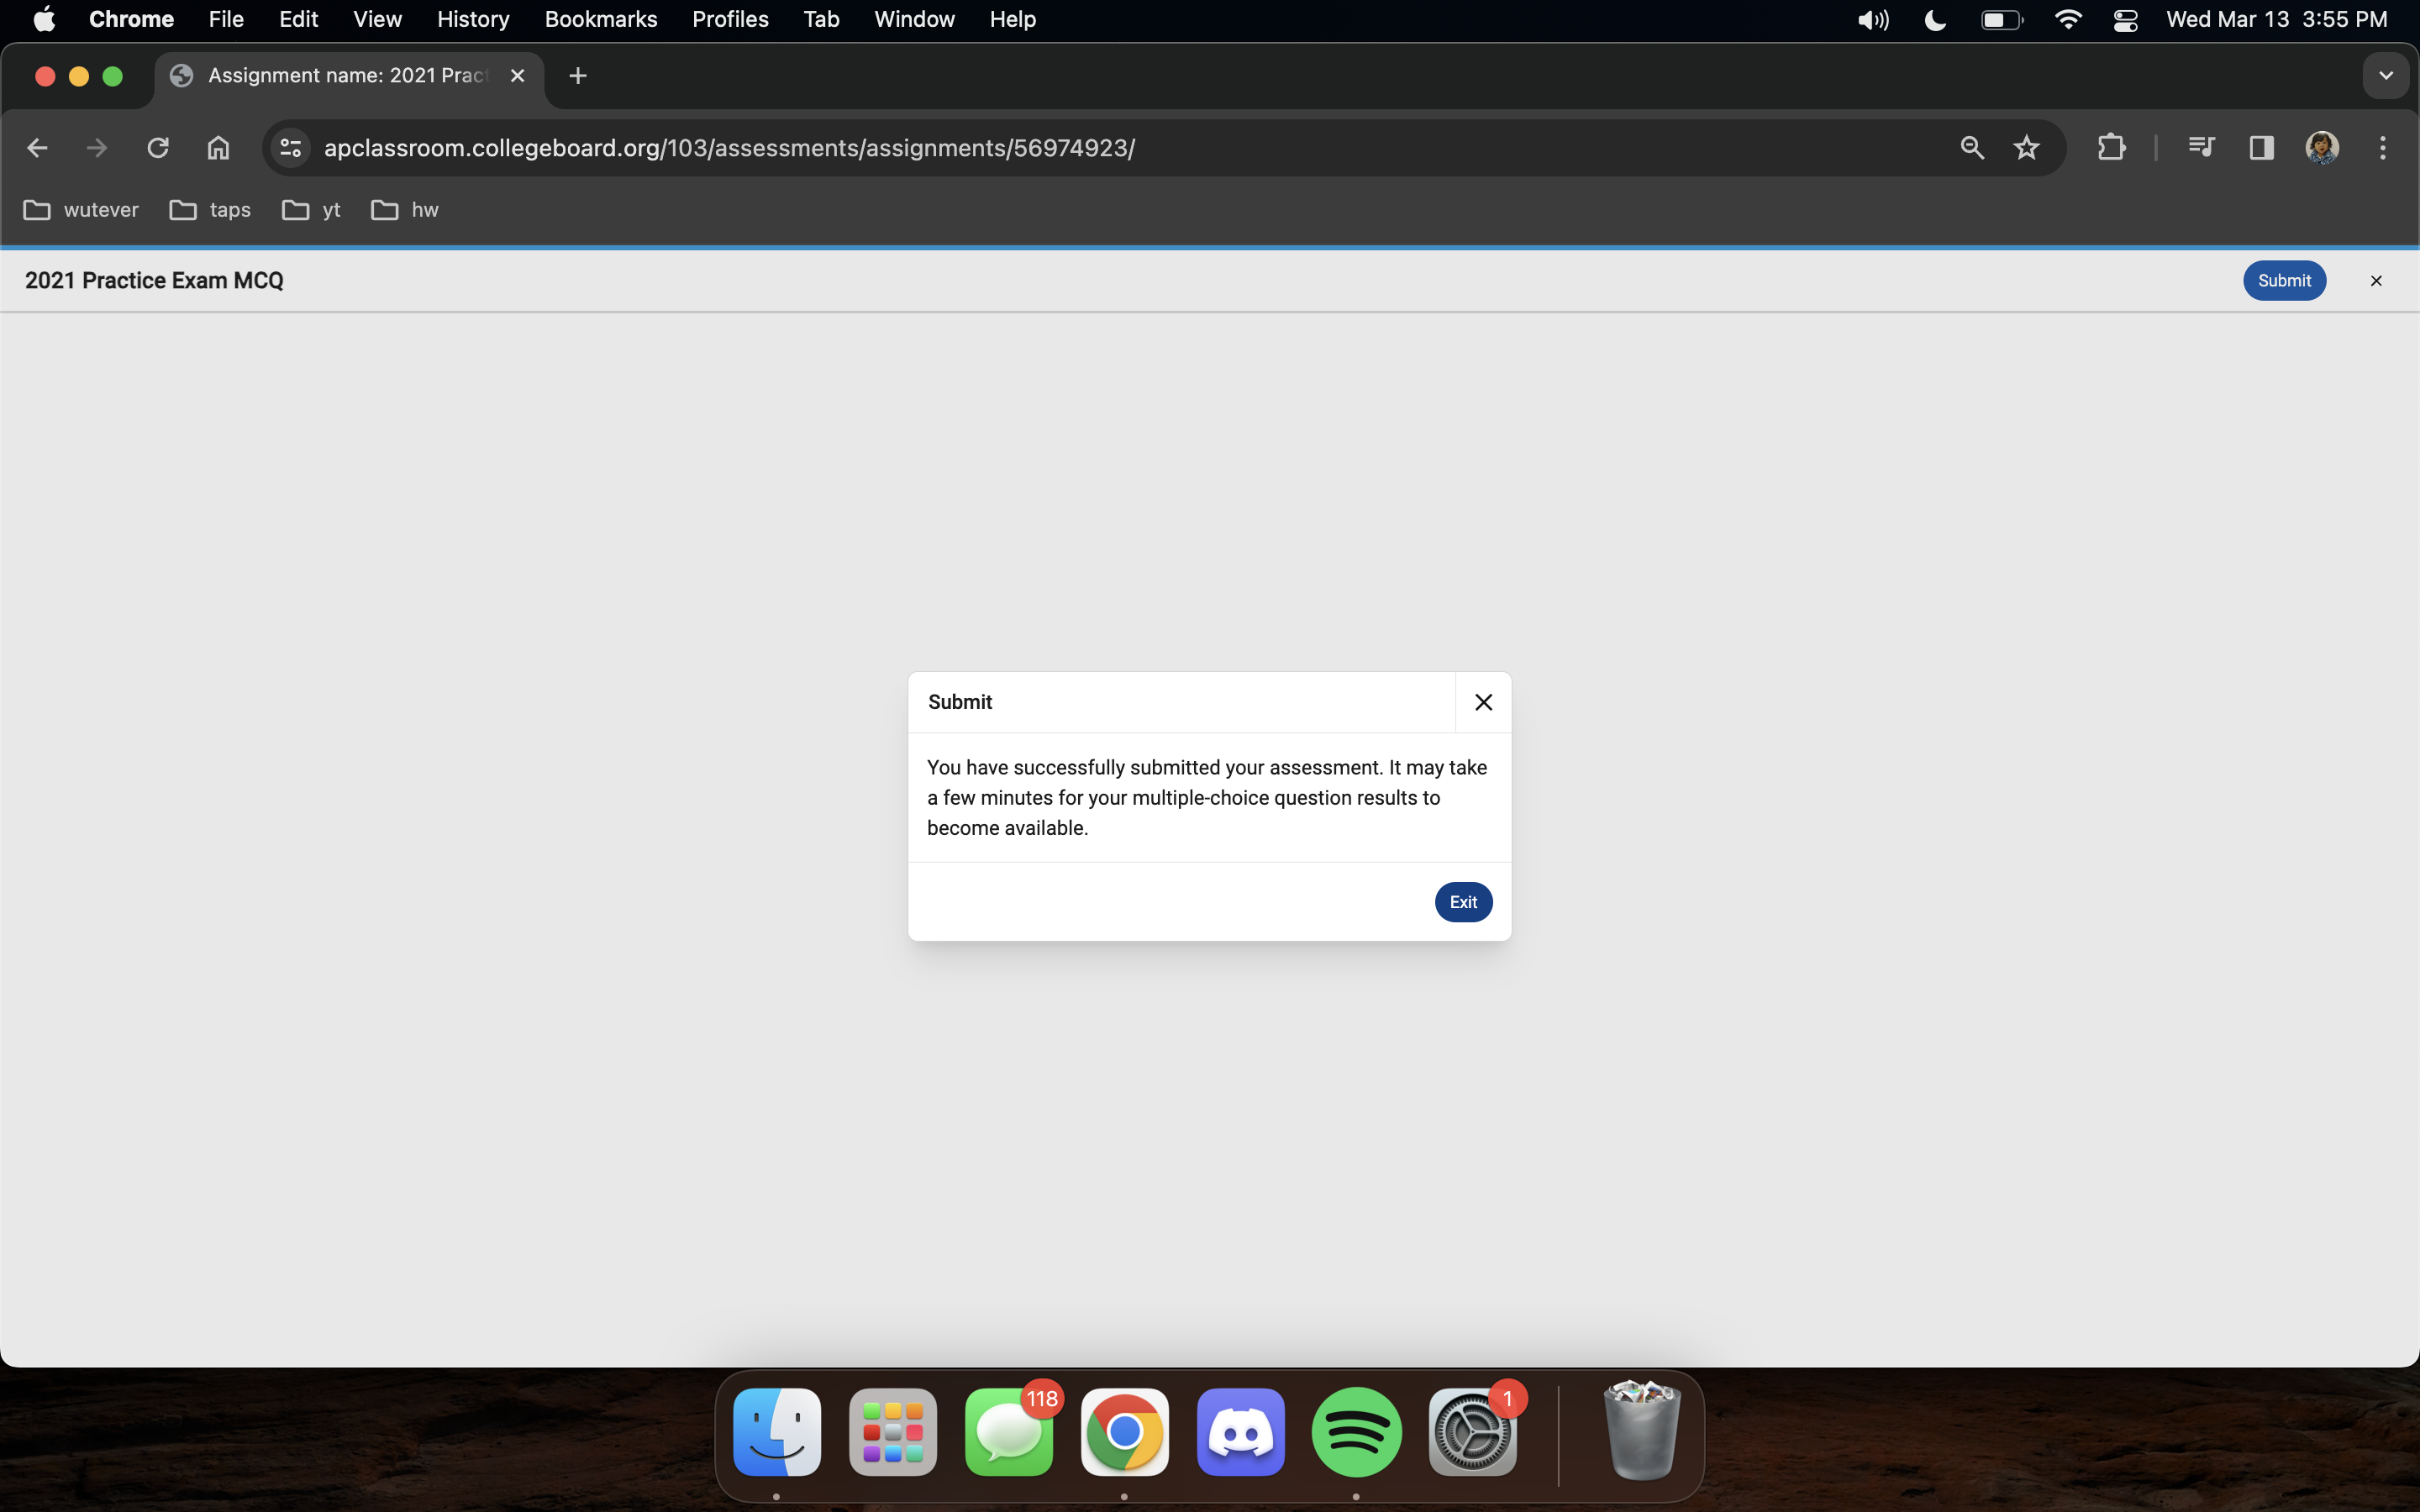Click the Exit button in dialog
The height and width of the screenshot is (1512, 2420).
(1463, 902)
